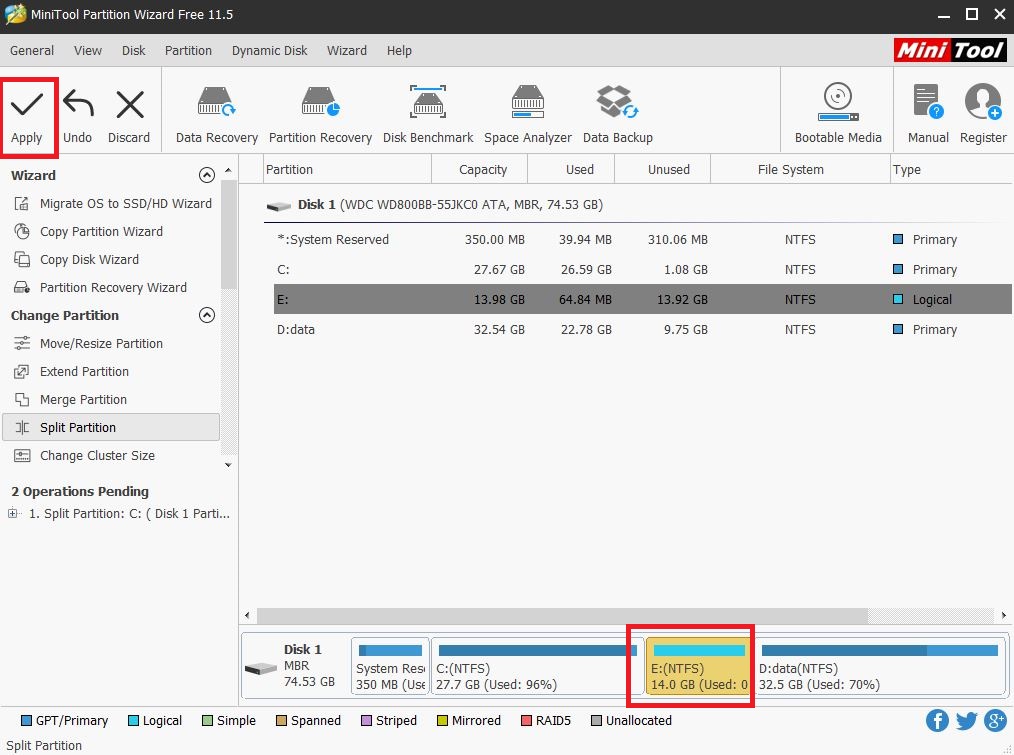Click the Unallocated legend color swatch
This screenshot has height=755, width=1014.
[x=596, y=721]
